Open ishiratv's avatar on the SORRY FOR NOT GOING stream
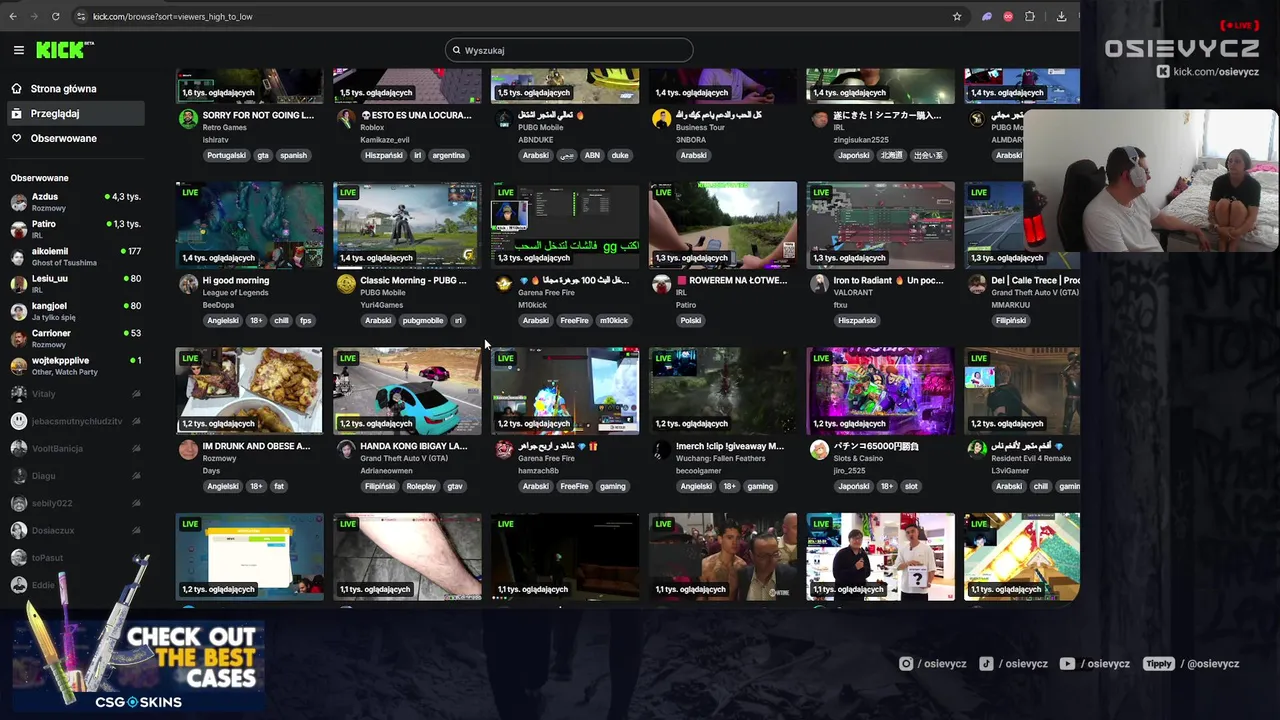Screen dimensions: 1280x720 [188, 119]
